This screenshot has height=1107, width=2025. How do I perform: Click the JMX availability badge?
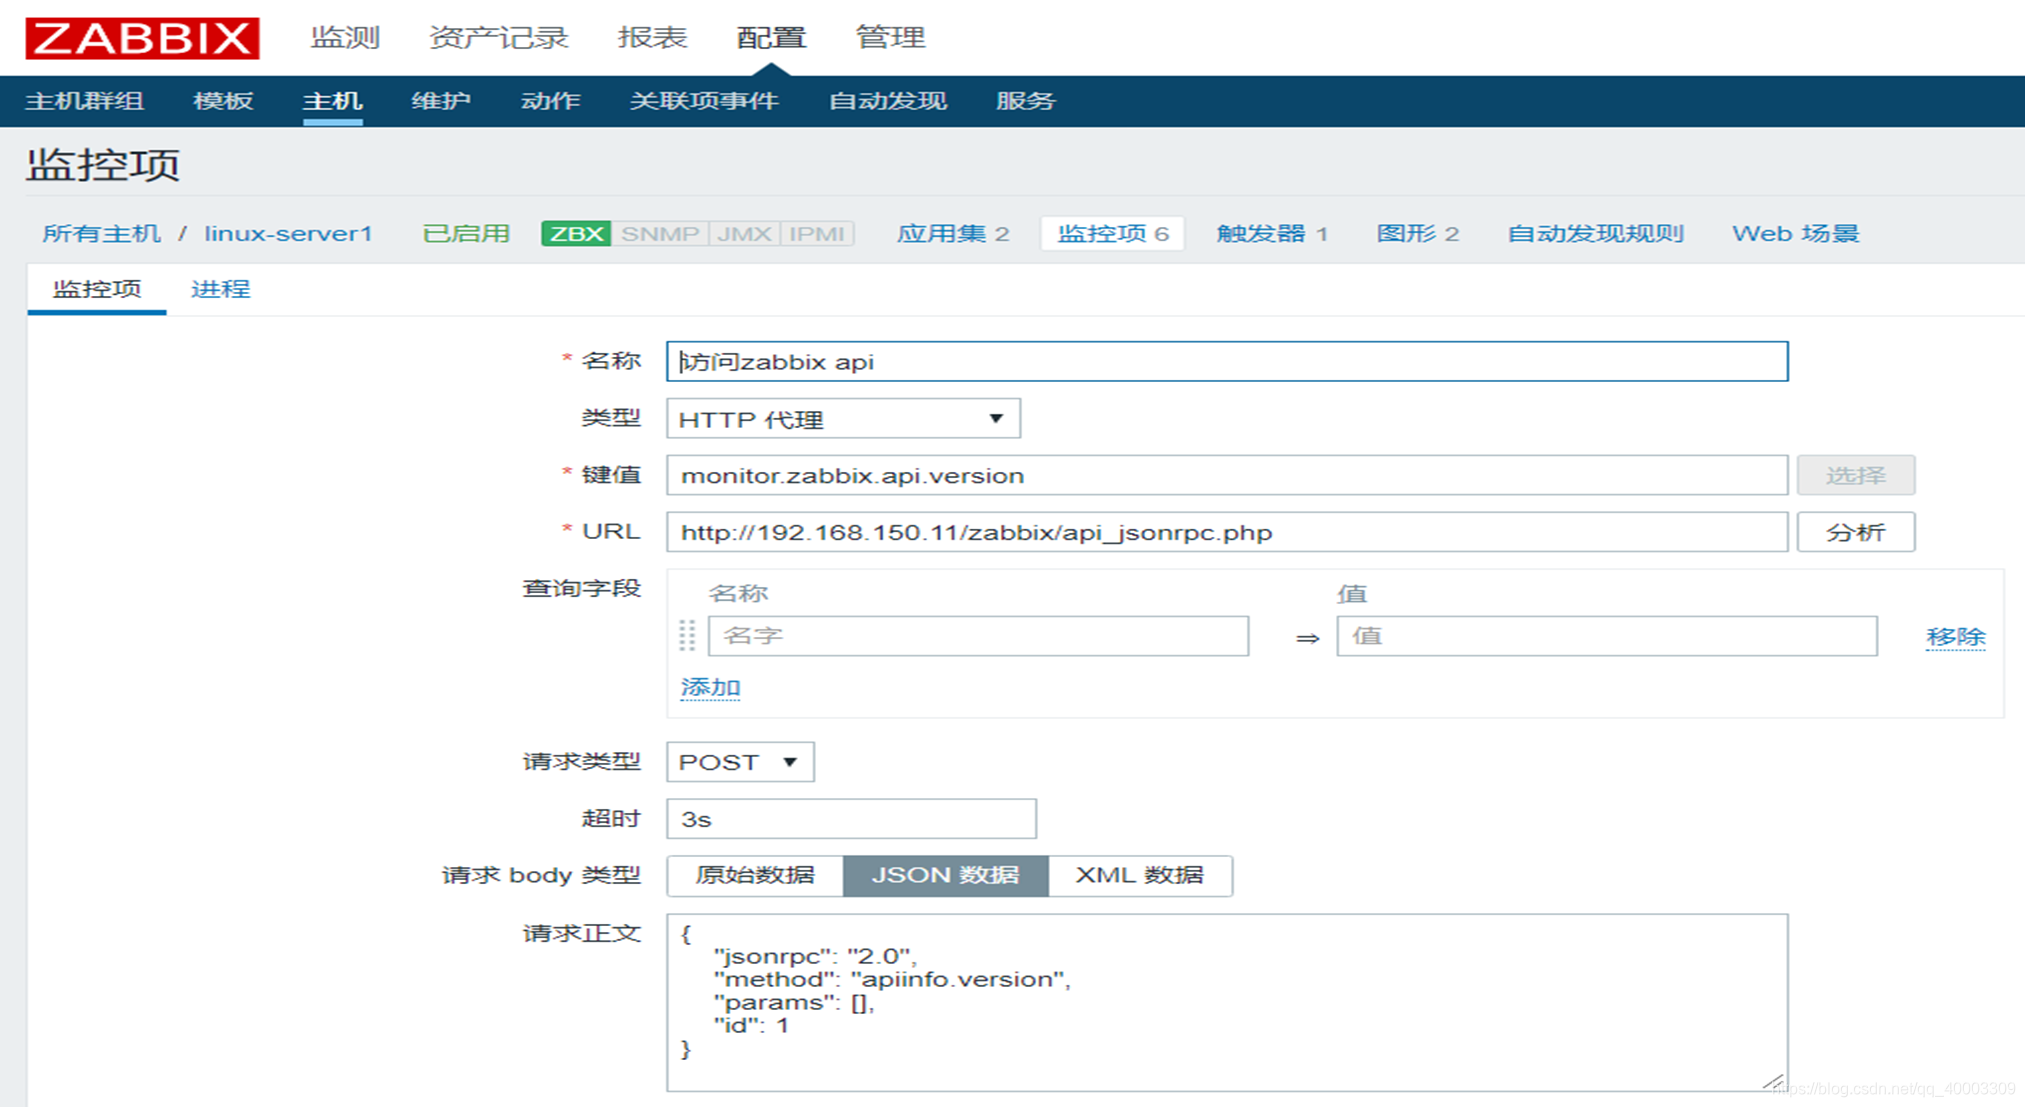coord(745,234)
